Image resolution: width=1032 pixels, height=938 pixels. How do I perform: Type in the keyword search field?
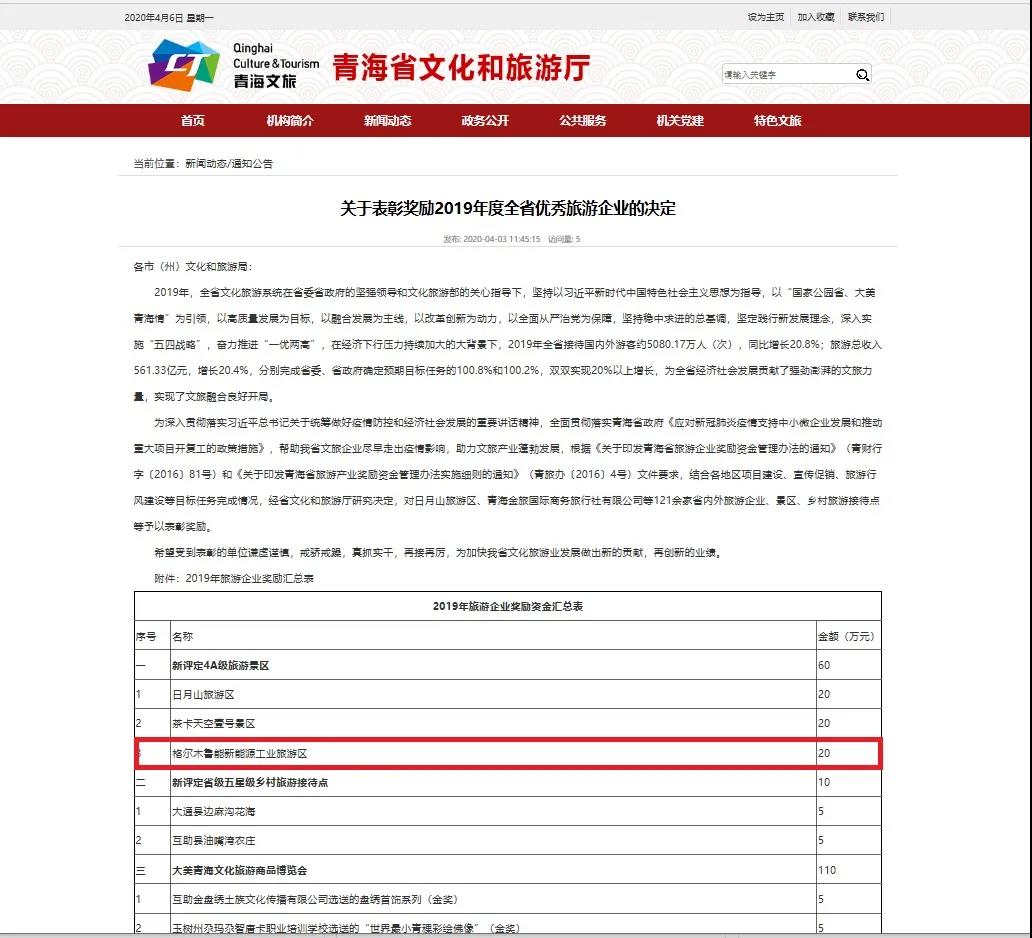(x=787, y=75)
